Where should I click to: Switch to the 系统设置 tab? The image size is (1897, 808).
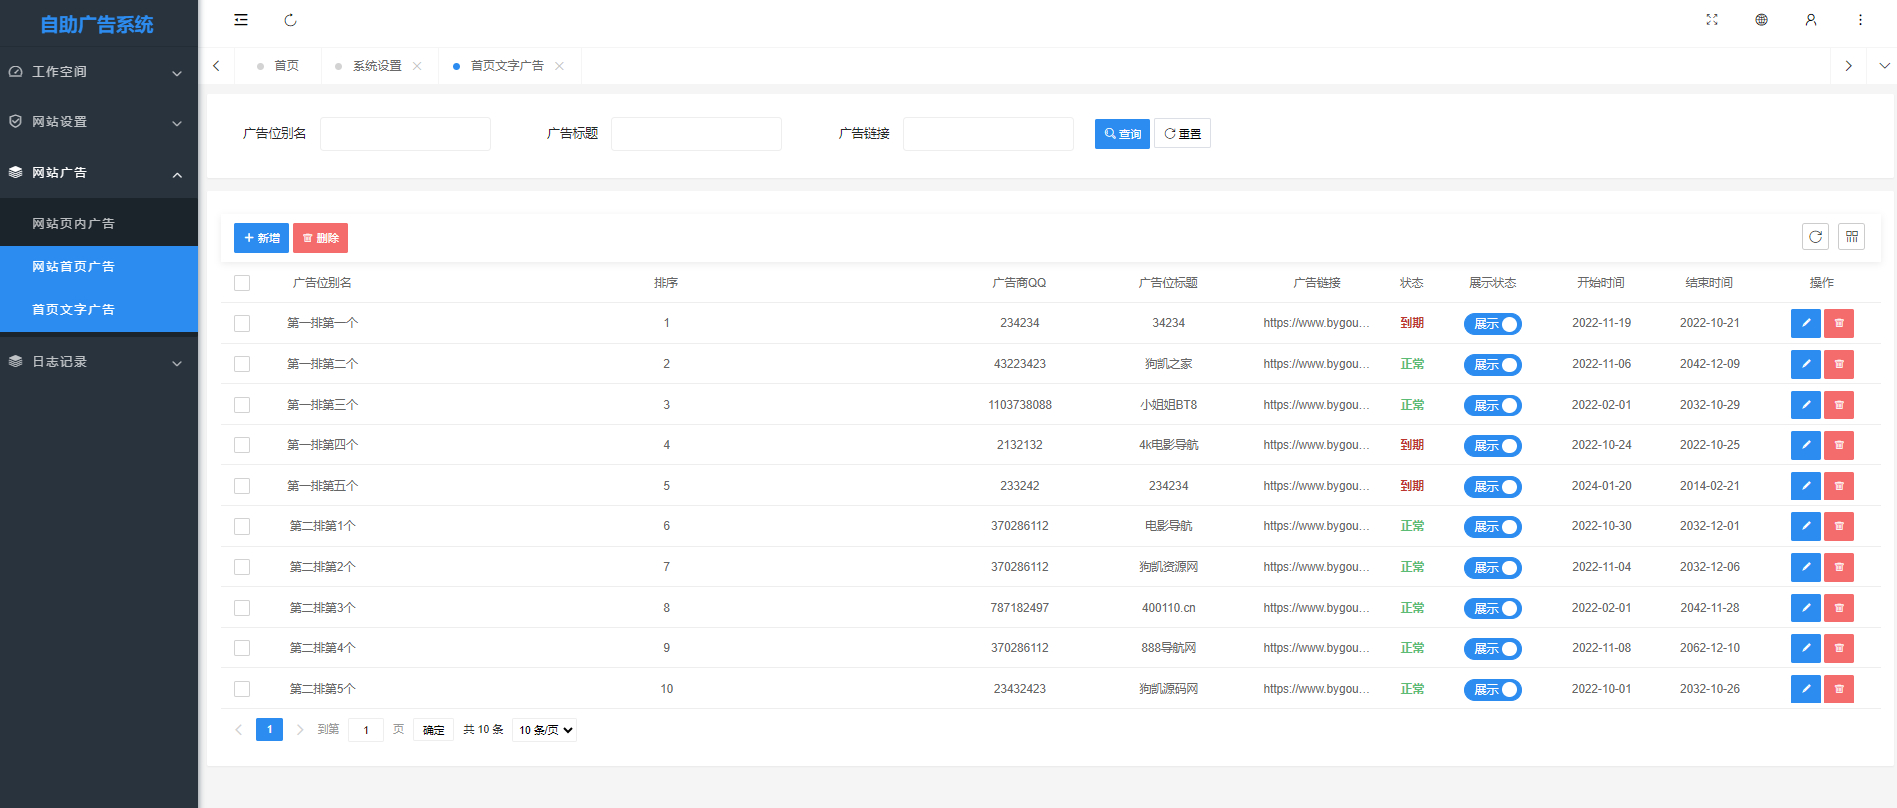click(377, 66)
